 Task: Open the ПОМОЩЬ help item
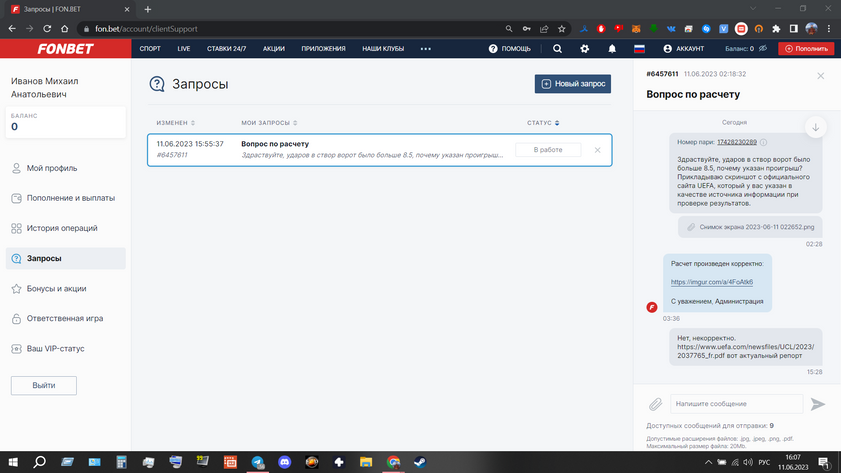point(510,49)
